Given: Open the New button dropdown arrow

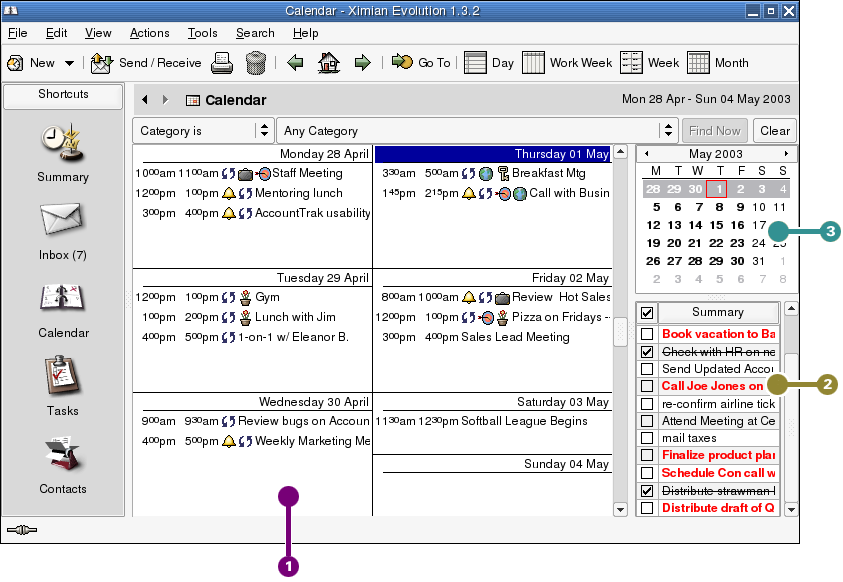Looking at the screenshot, I should (69, 63).
